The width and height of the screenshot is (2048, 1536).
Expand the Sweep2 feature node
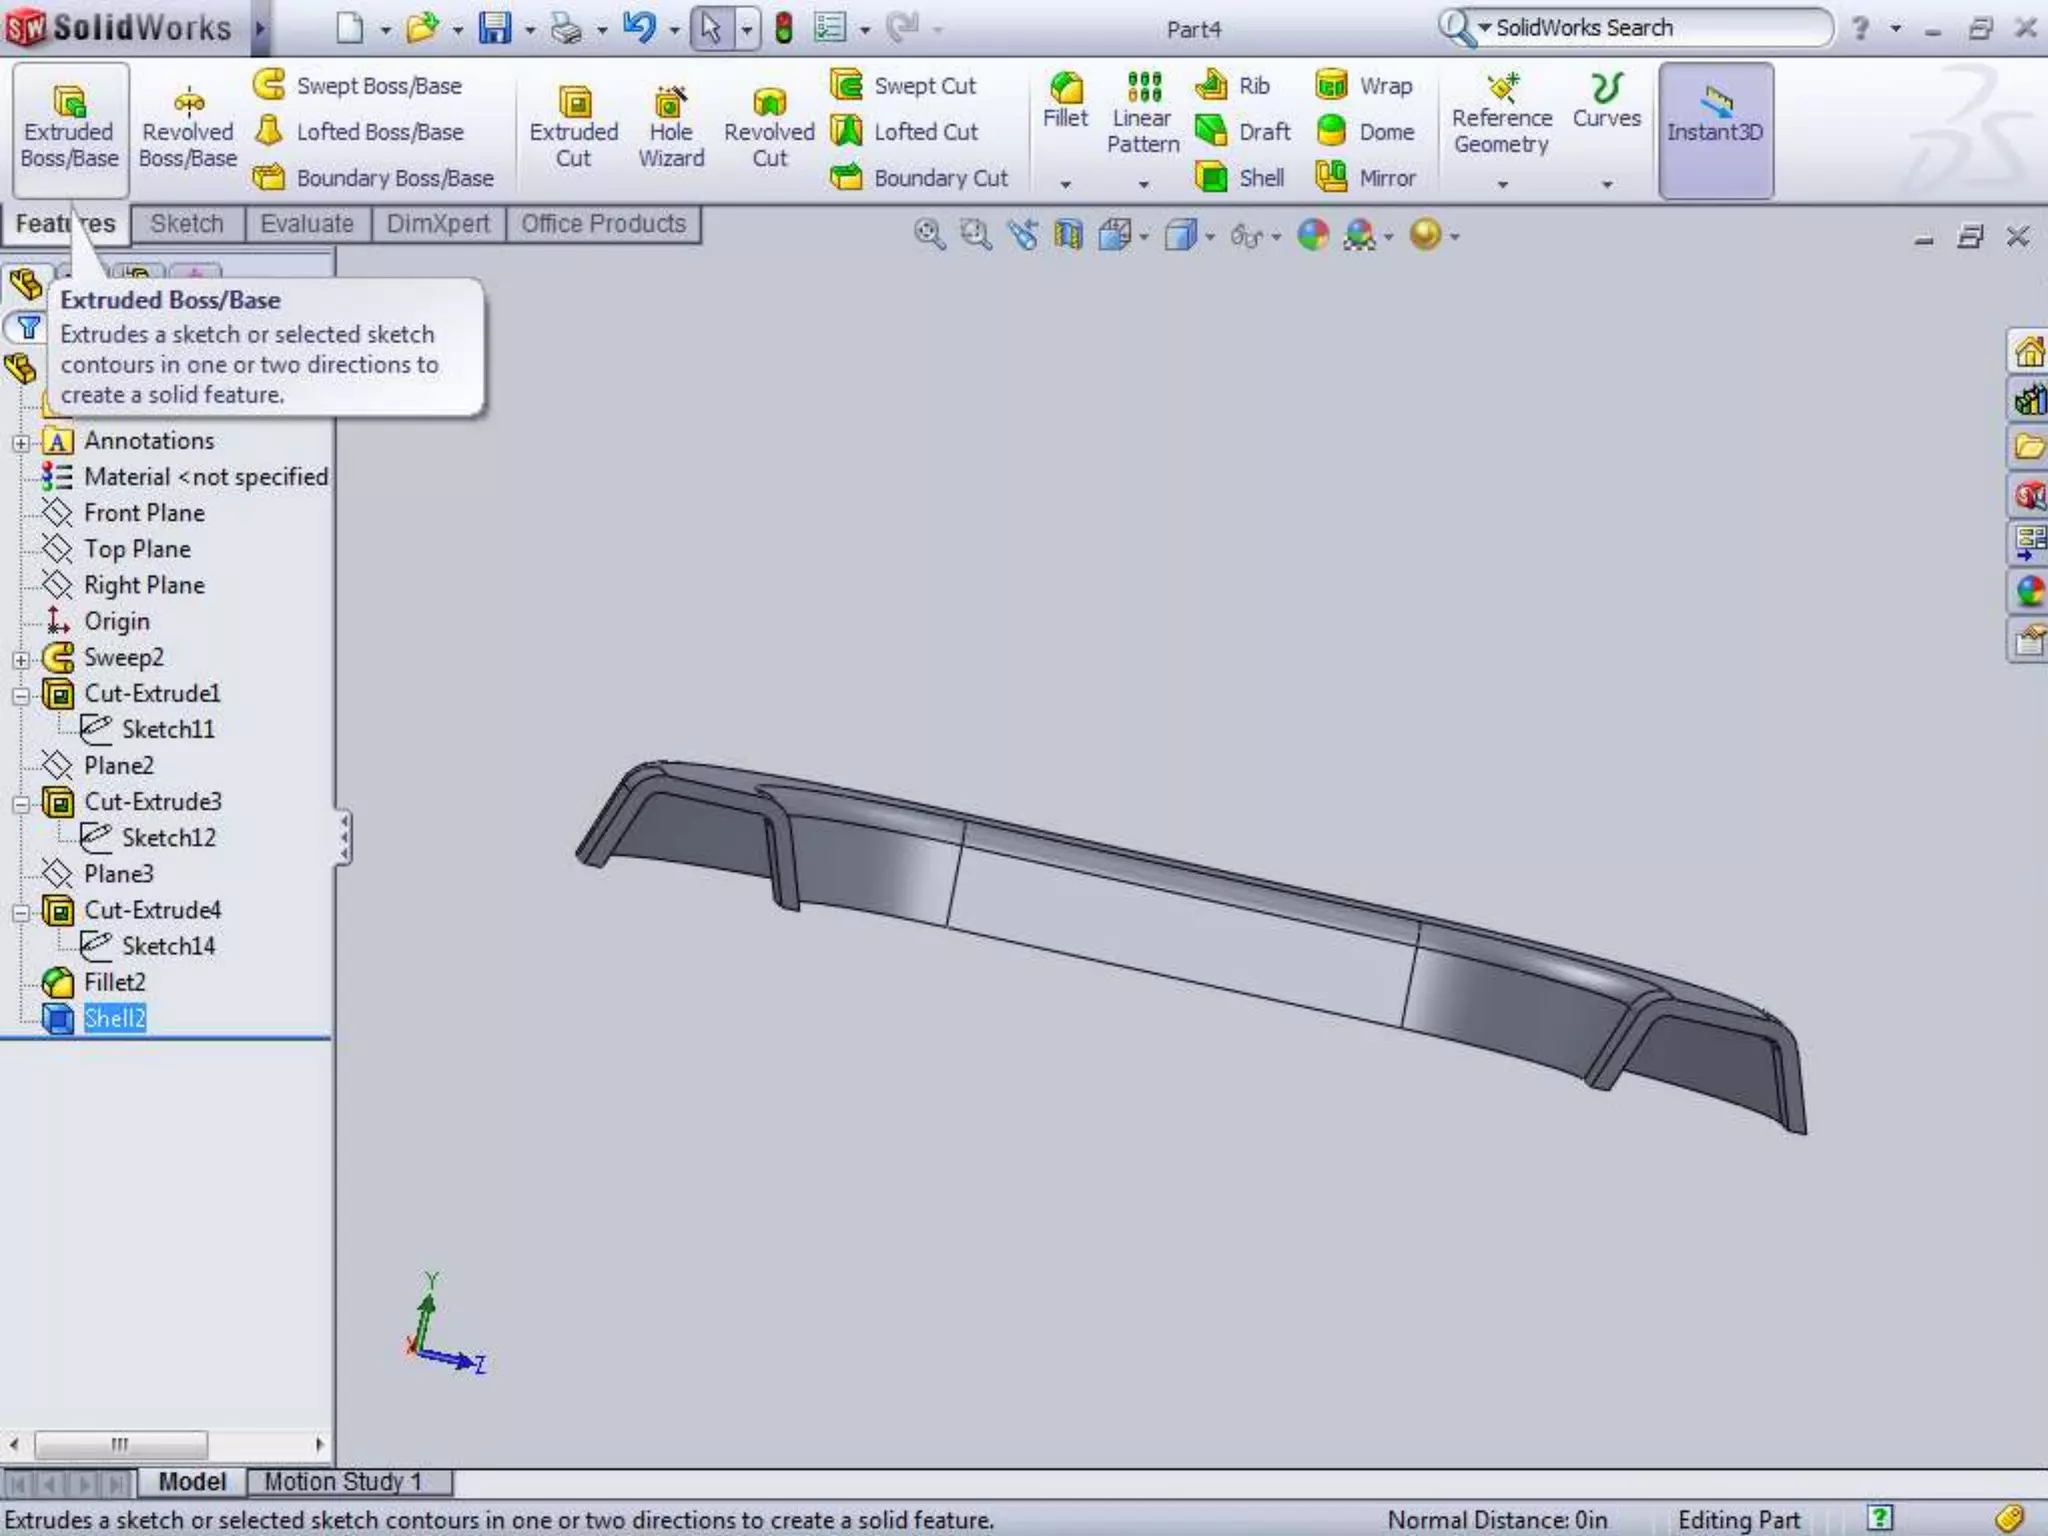(21, 659)
